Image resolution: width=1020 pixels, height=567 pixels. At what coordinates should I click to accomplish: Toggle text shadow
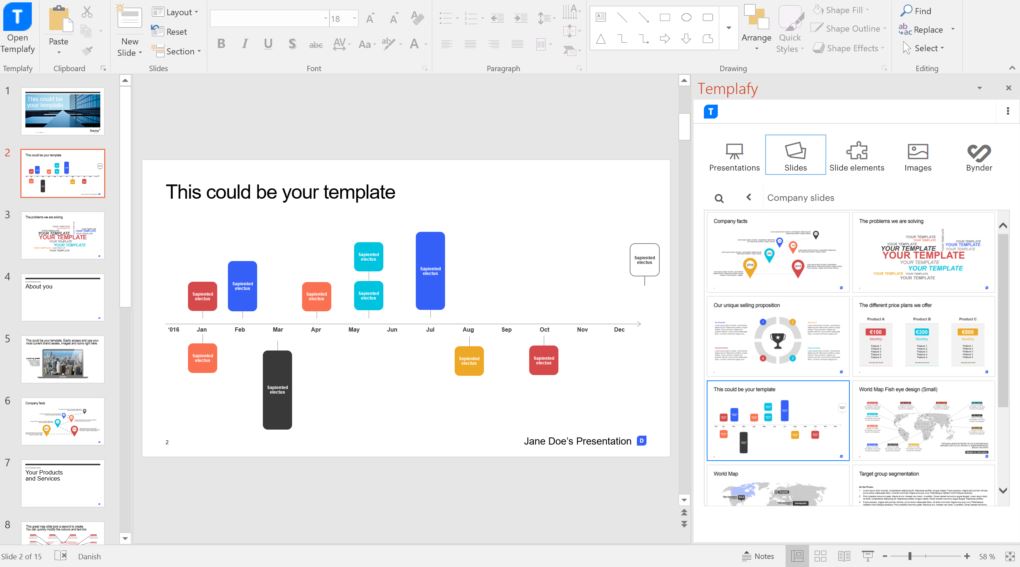[292, 44]
